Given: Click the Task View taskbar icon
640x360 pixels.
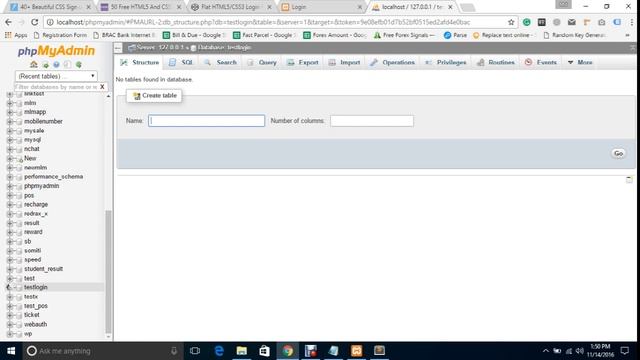Looking at the screenshot, I should (x=195, y=351).
